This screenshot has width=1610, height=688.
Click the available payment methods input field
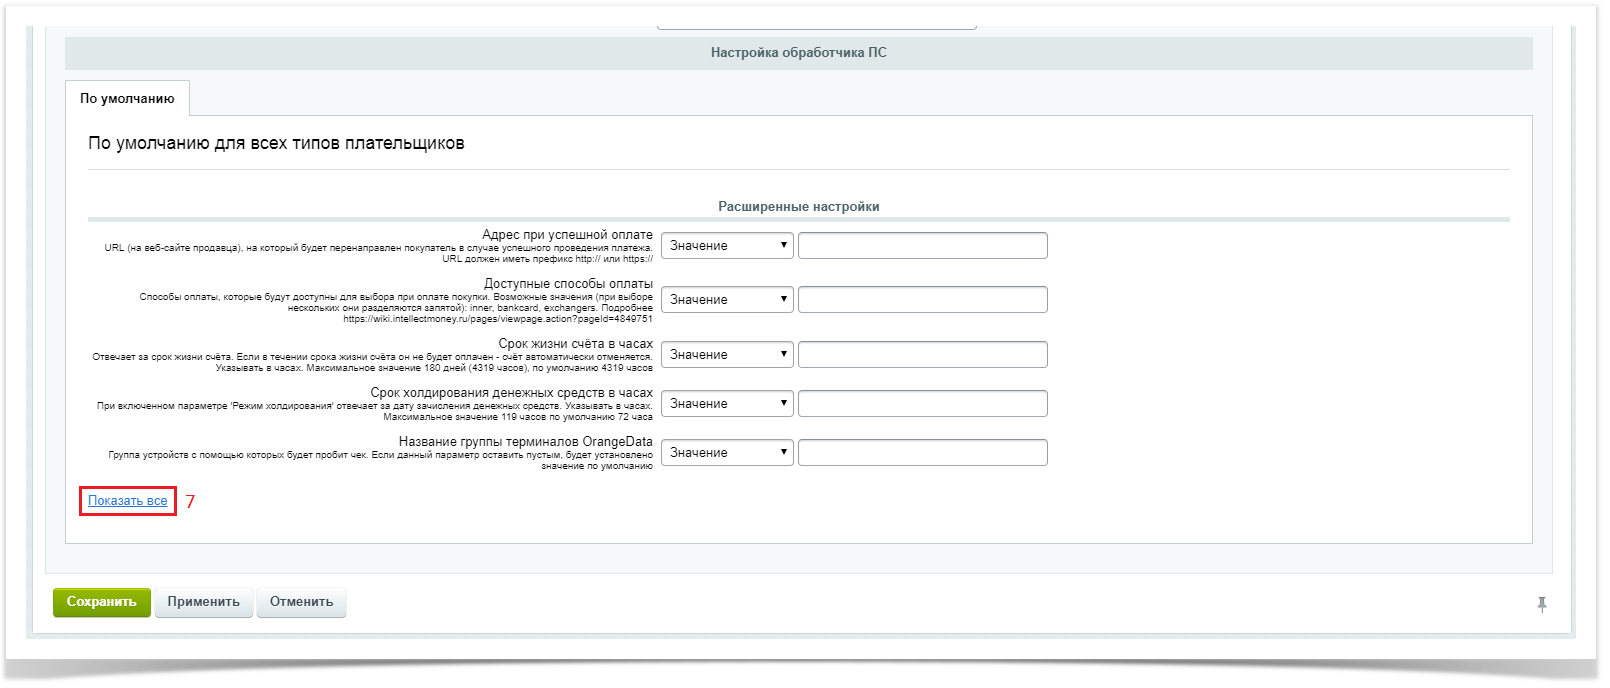click(922, 300)
